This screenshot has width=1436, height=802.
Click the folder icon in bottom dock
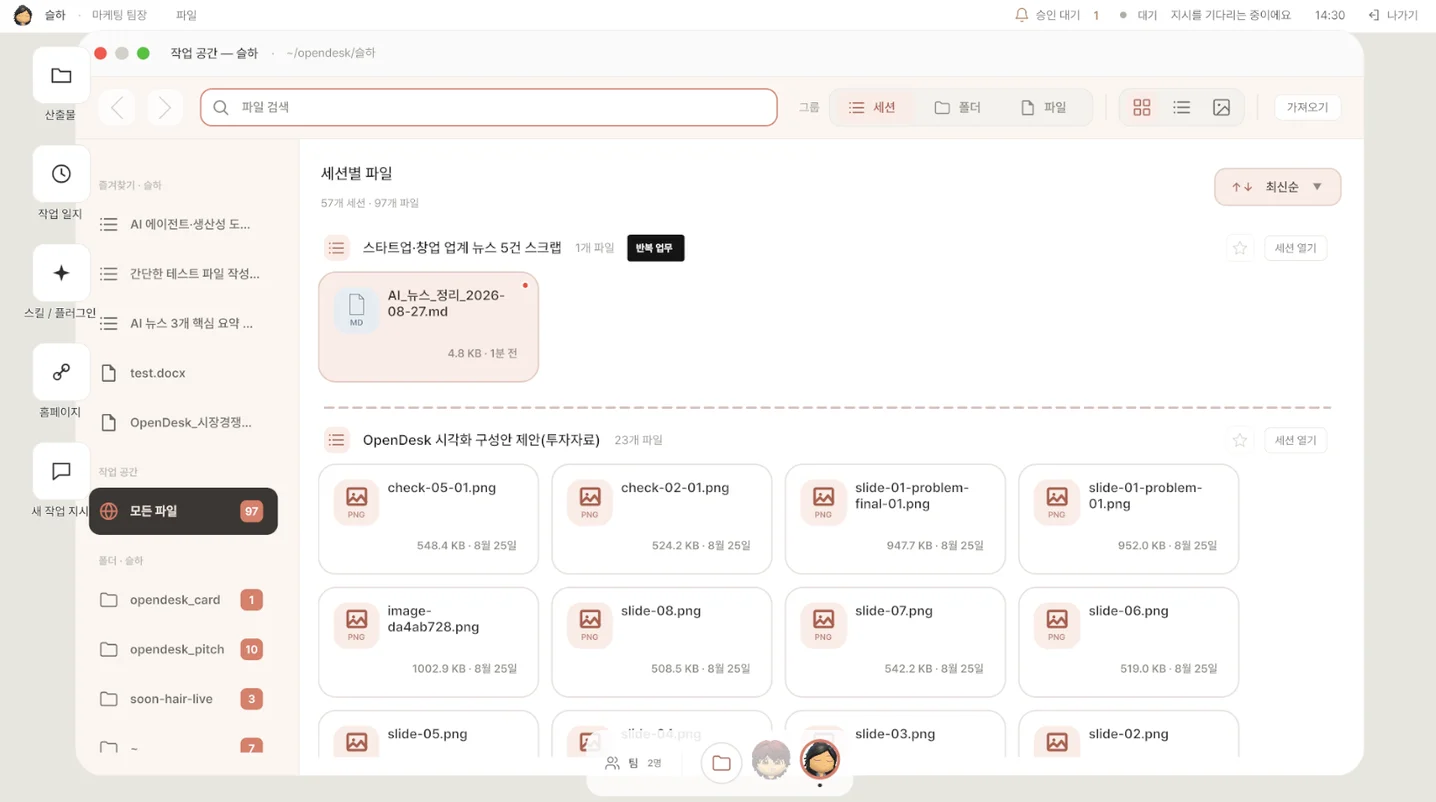click(721, 763)
